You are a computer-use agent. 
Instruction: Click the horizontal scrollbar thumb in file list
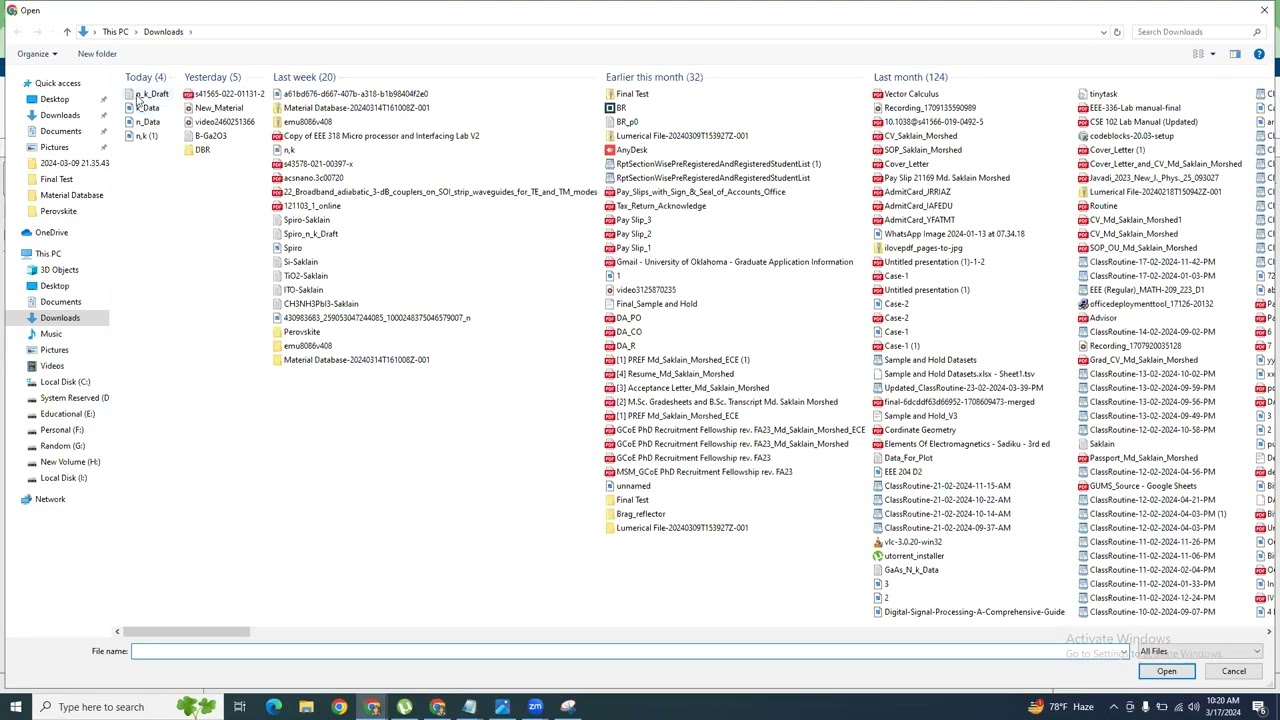coord(187,632)
